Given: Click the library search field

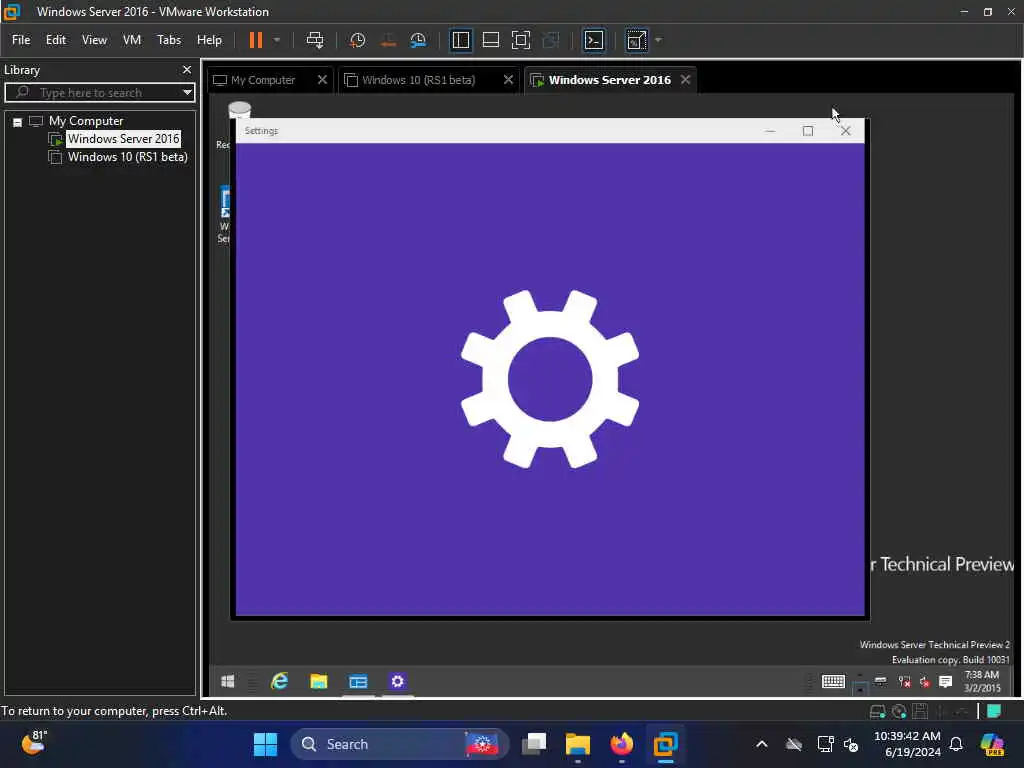Looking at the screenshot, I should click(x=98, y=93).
